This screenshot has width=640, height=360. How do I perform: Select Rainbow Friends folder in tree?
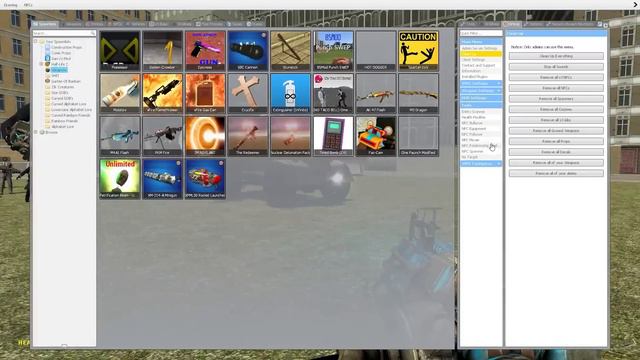[x=64, y=121]
